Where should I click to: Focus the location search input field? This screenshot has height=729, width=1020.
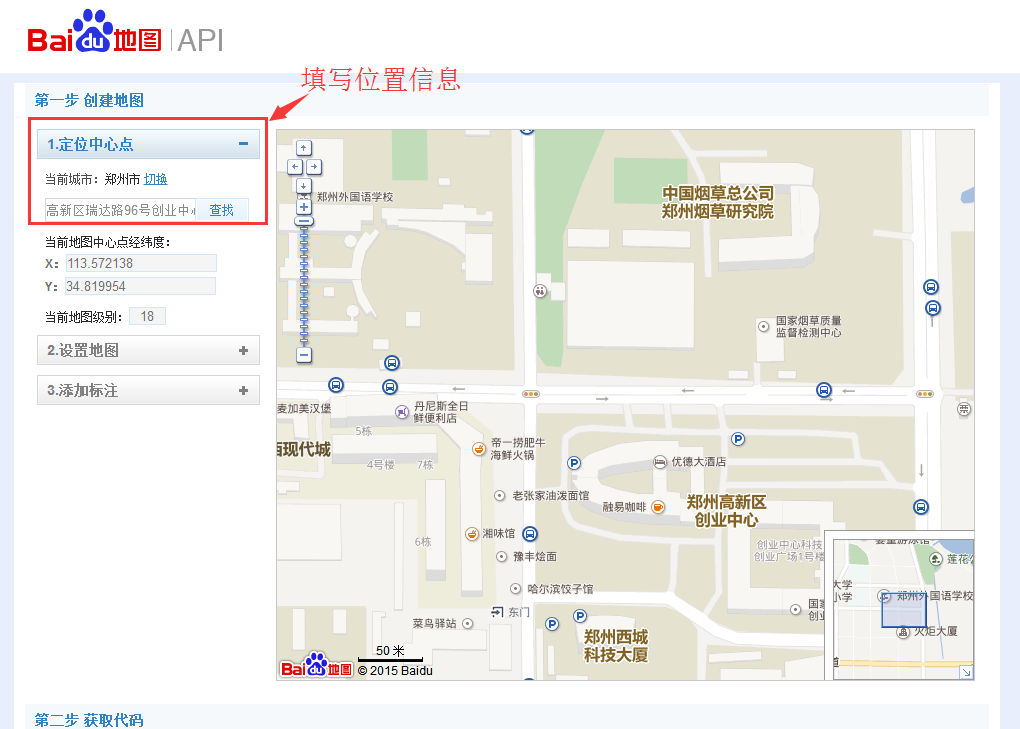pyautogui.click(x=120, y=210)
